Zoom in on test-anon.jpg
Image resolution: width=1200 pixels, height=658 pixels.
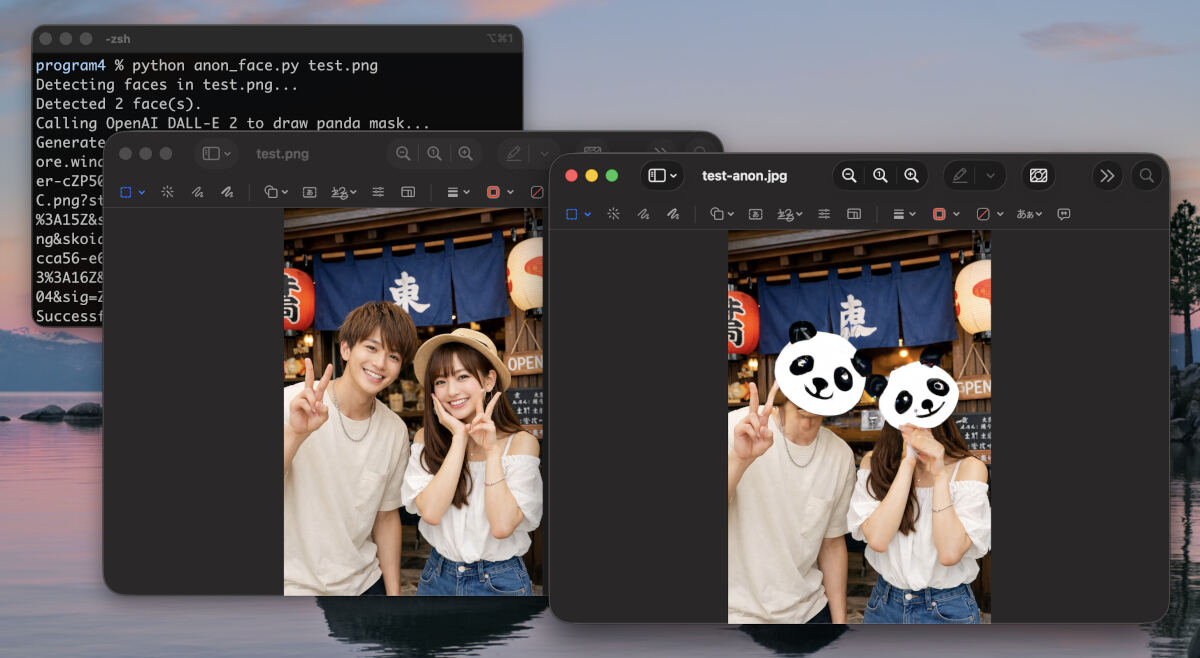(x=911, y=176)
